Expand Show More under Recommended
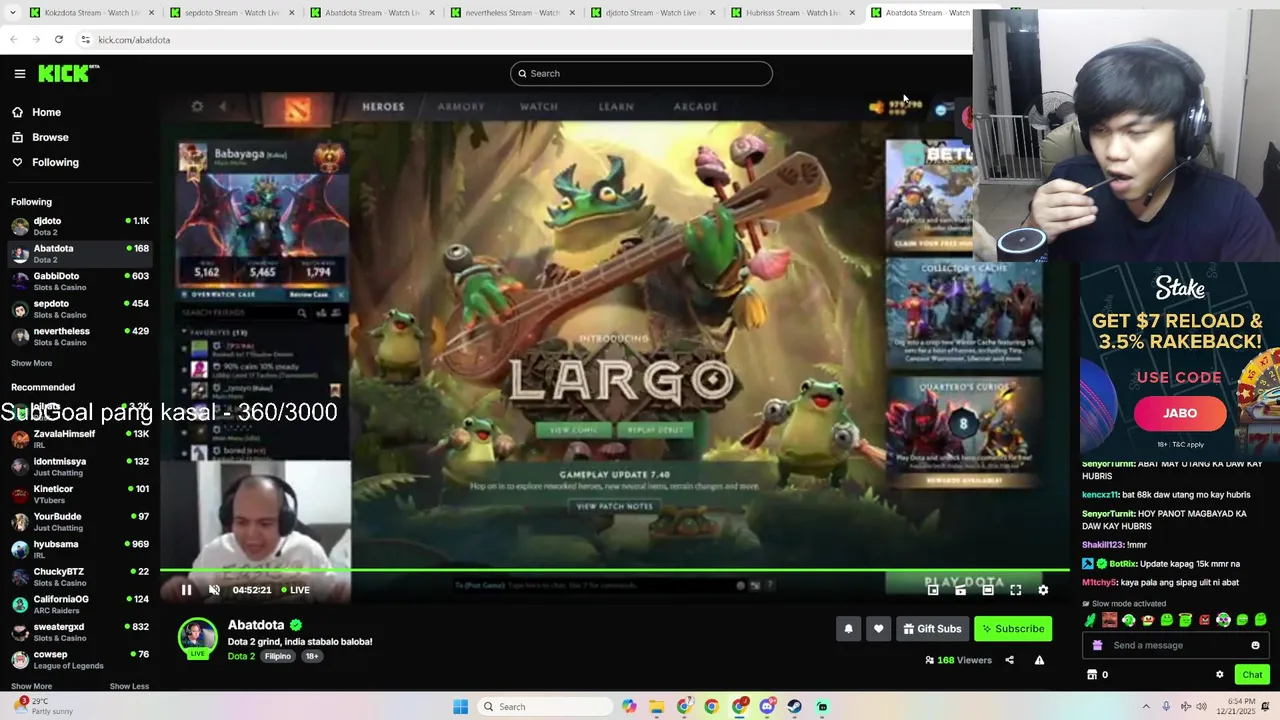Image resolution: width=1280 pixels, height=720 pixels. (31, 686)
